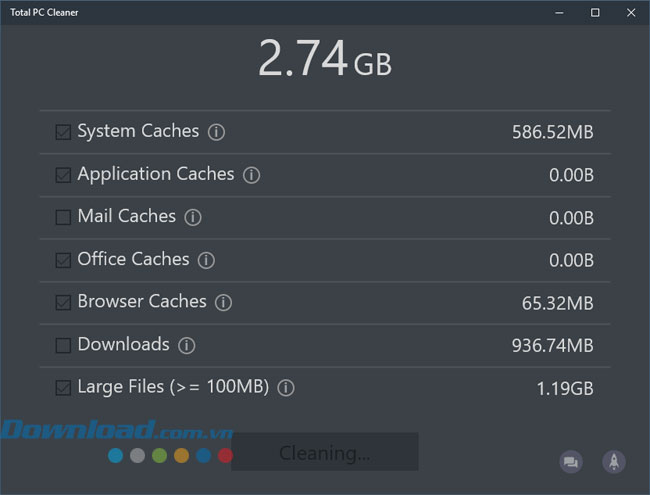
Task: Click the rocket boost icon
Action: click(614, 461)
